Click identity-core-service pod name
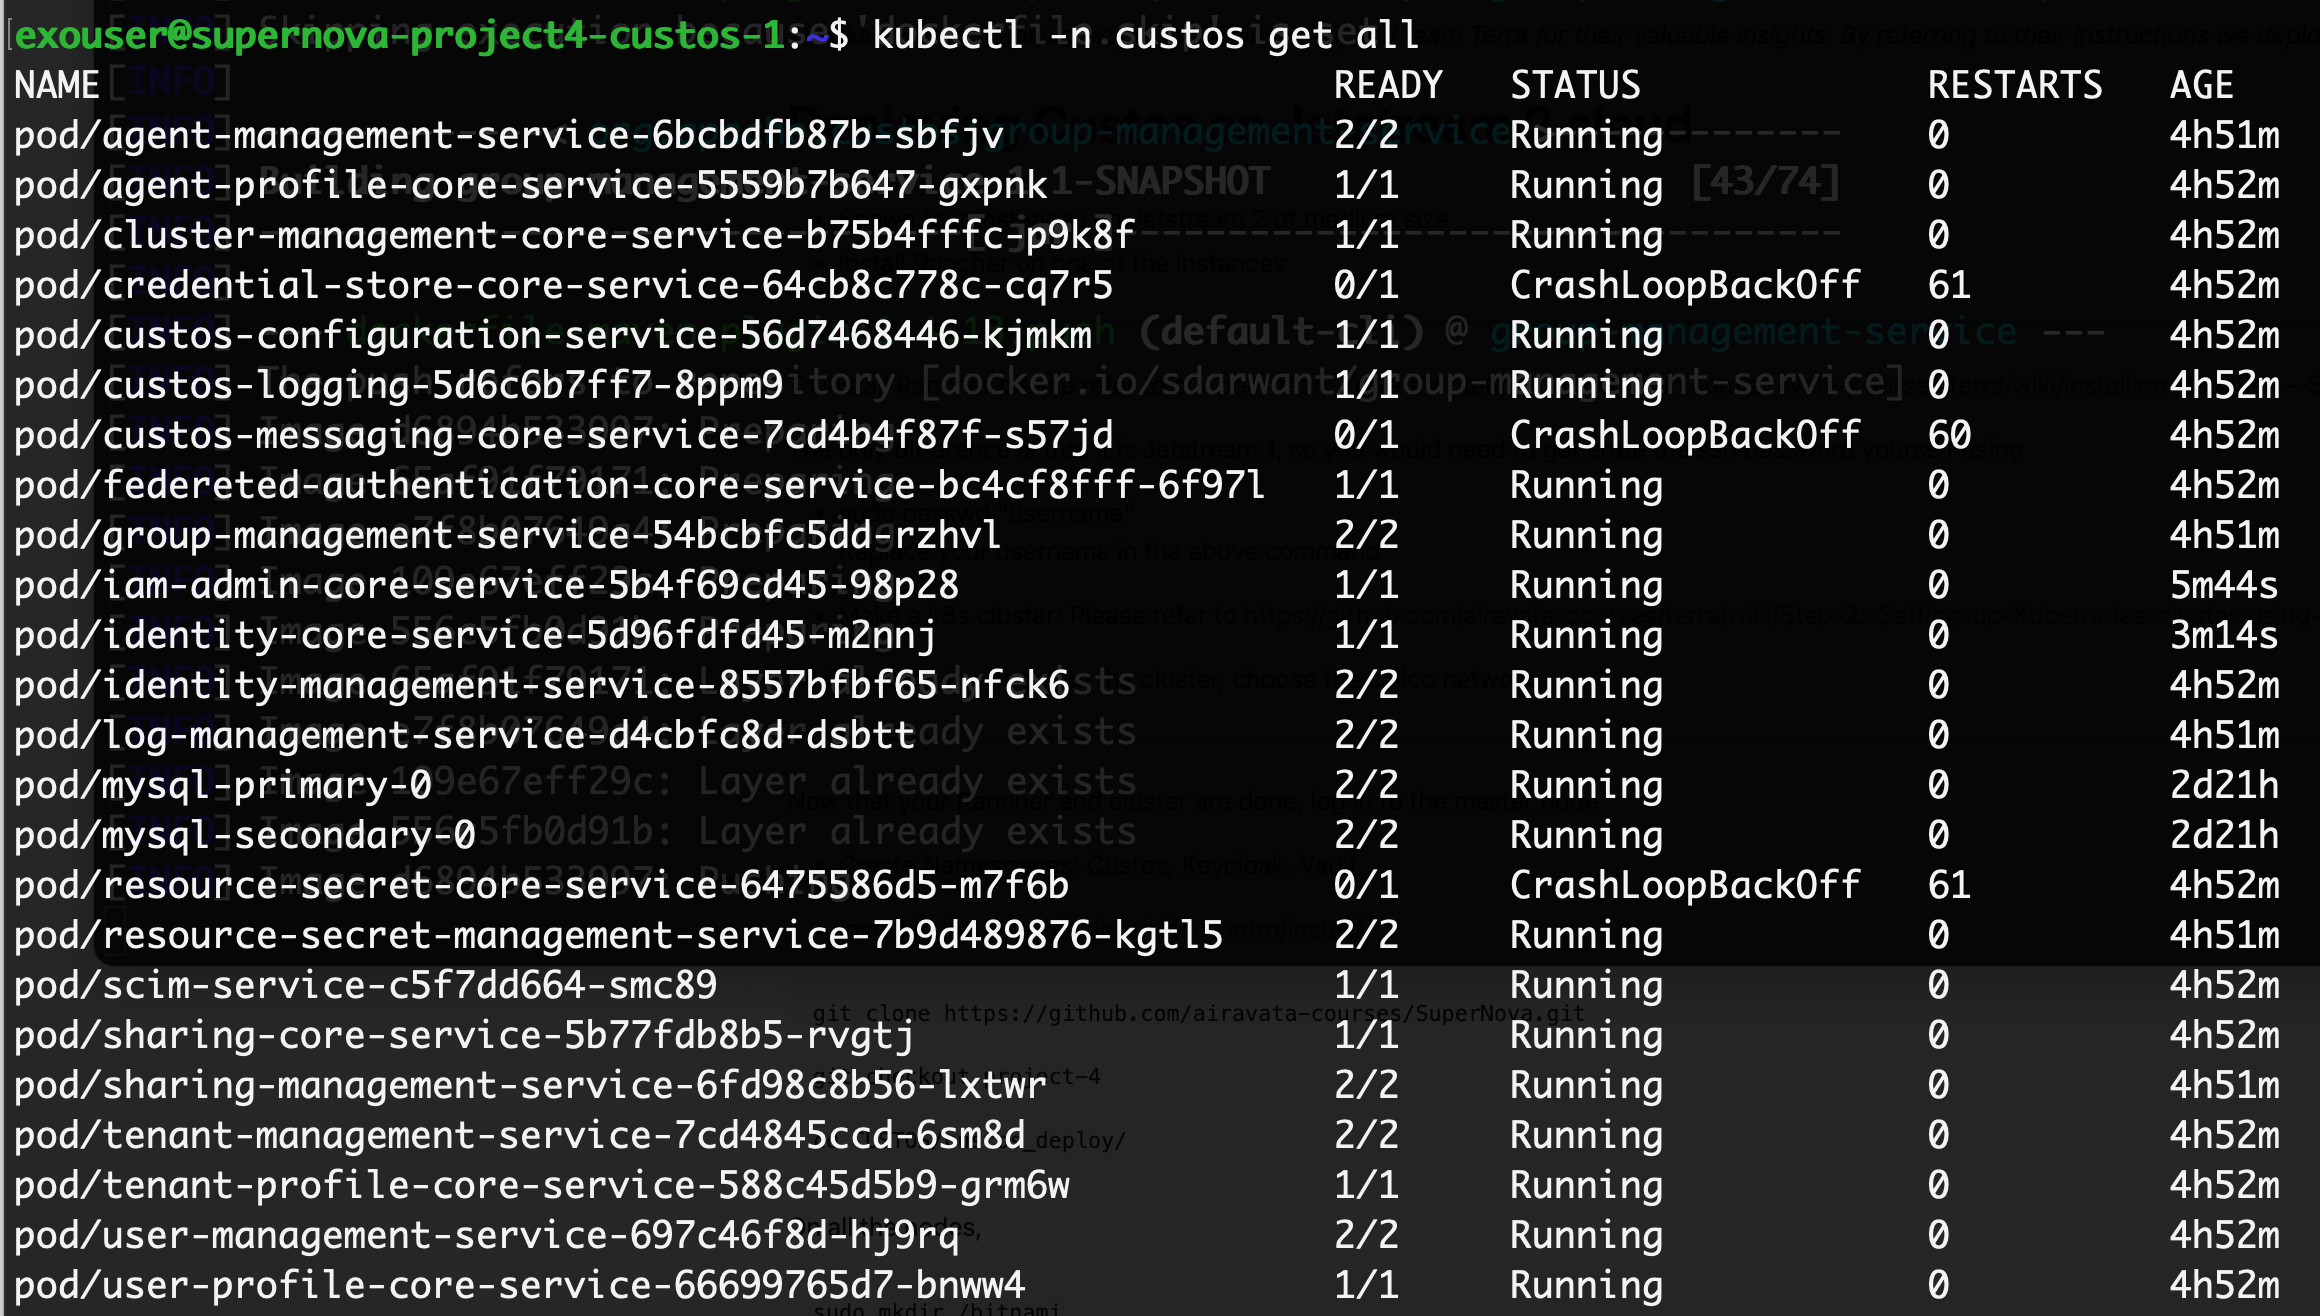The height and width of the screenshot is (1316, 2320). click(x=475, y=635)
